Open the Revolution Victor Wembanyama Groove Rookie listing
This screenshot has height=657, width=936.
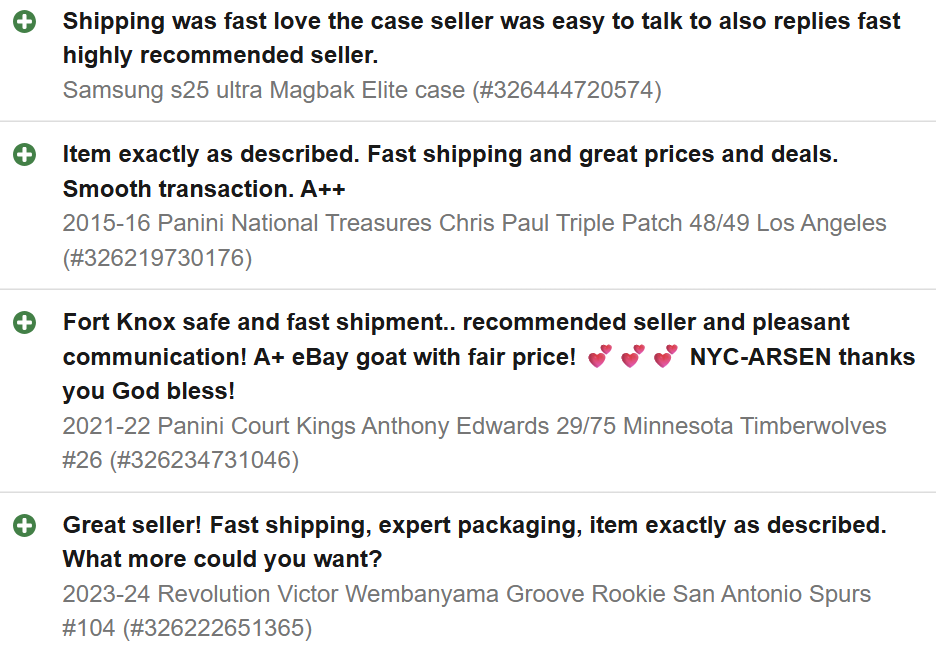coord(466,594)
